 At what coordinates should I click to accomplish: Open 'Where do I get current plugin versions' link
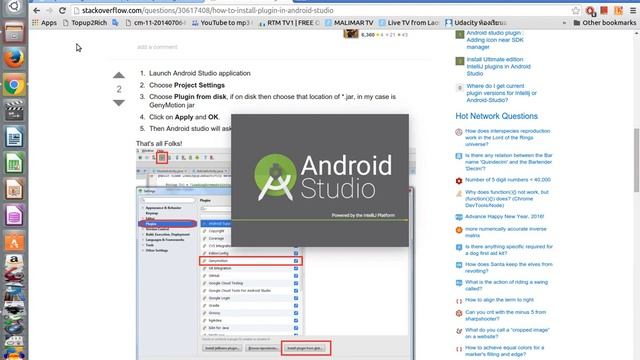501,93
